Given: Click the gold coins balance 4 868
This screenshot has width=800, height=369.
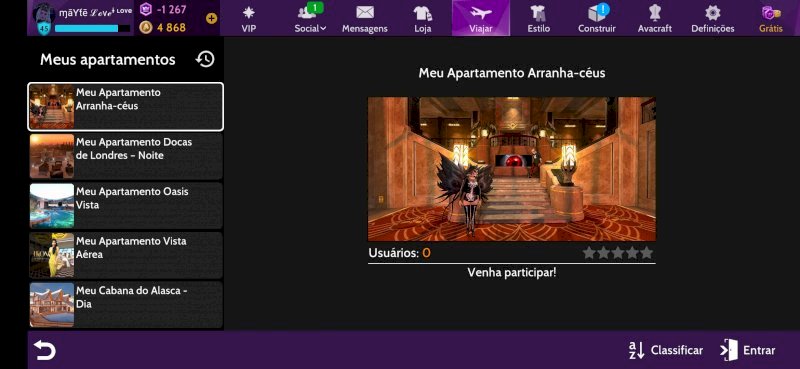Looking at the screenshot, I should click(163, 28).
